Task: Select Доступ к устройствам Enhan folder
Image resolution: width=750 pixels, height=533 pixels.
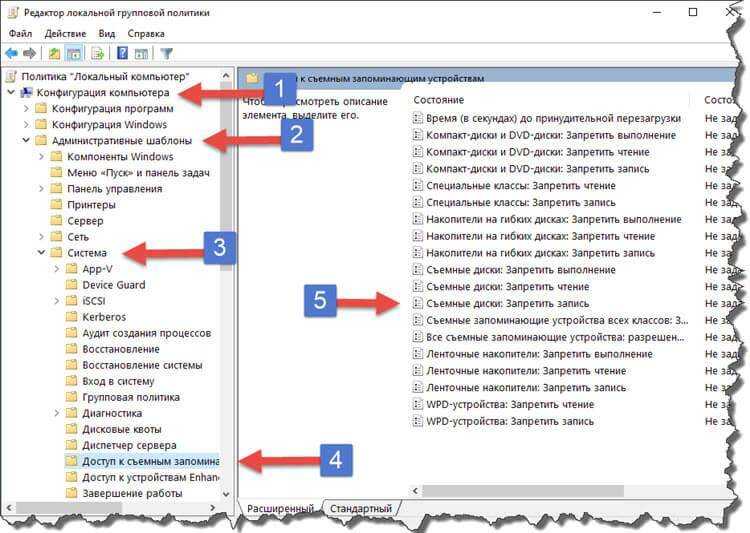Action: coord(151,477)
